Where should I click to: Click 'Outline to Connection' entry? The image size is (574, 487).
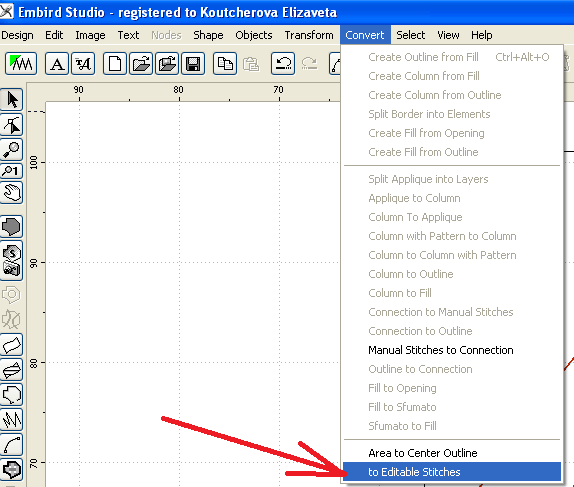click(452, 369)
